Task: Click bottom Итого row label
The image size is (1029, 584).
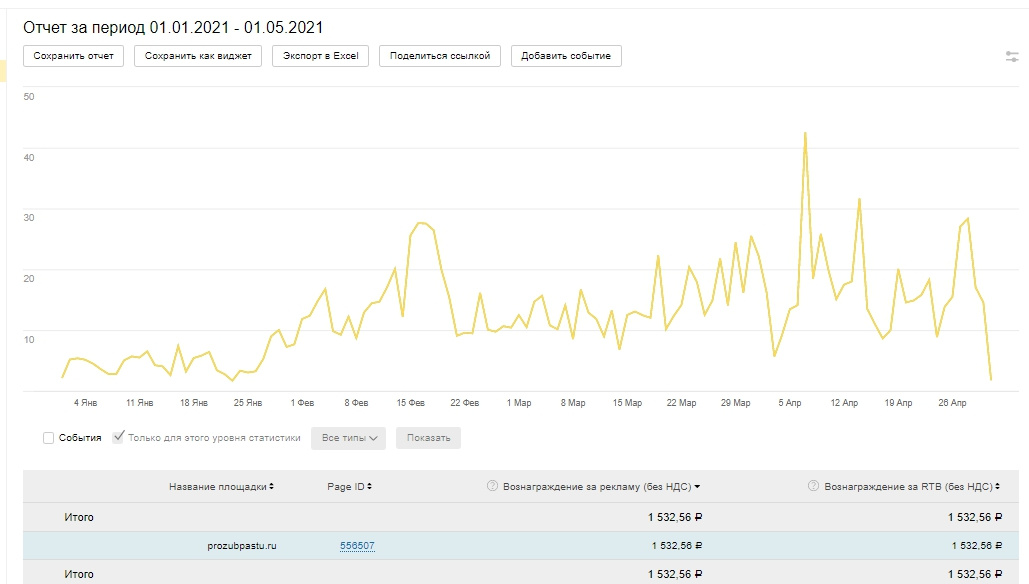Action: tap(79, 574)
